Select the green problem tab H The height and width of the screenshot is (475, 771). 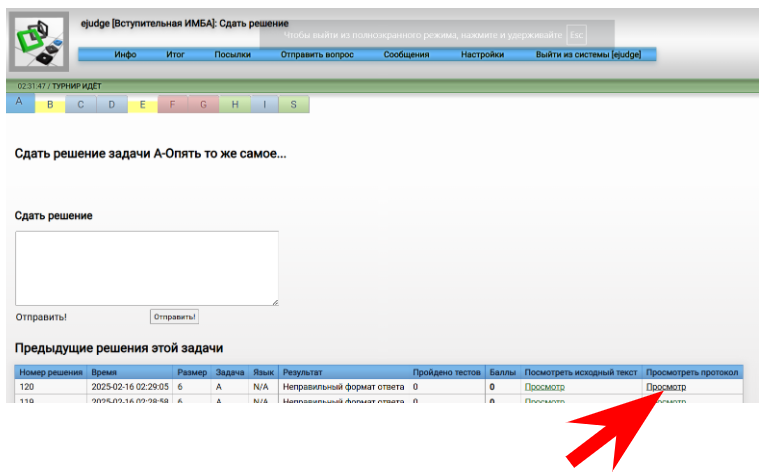coord(234,104)
